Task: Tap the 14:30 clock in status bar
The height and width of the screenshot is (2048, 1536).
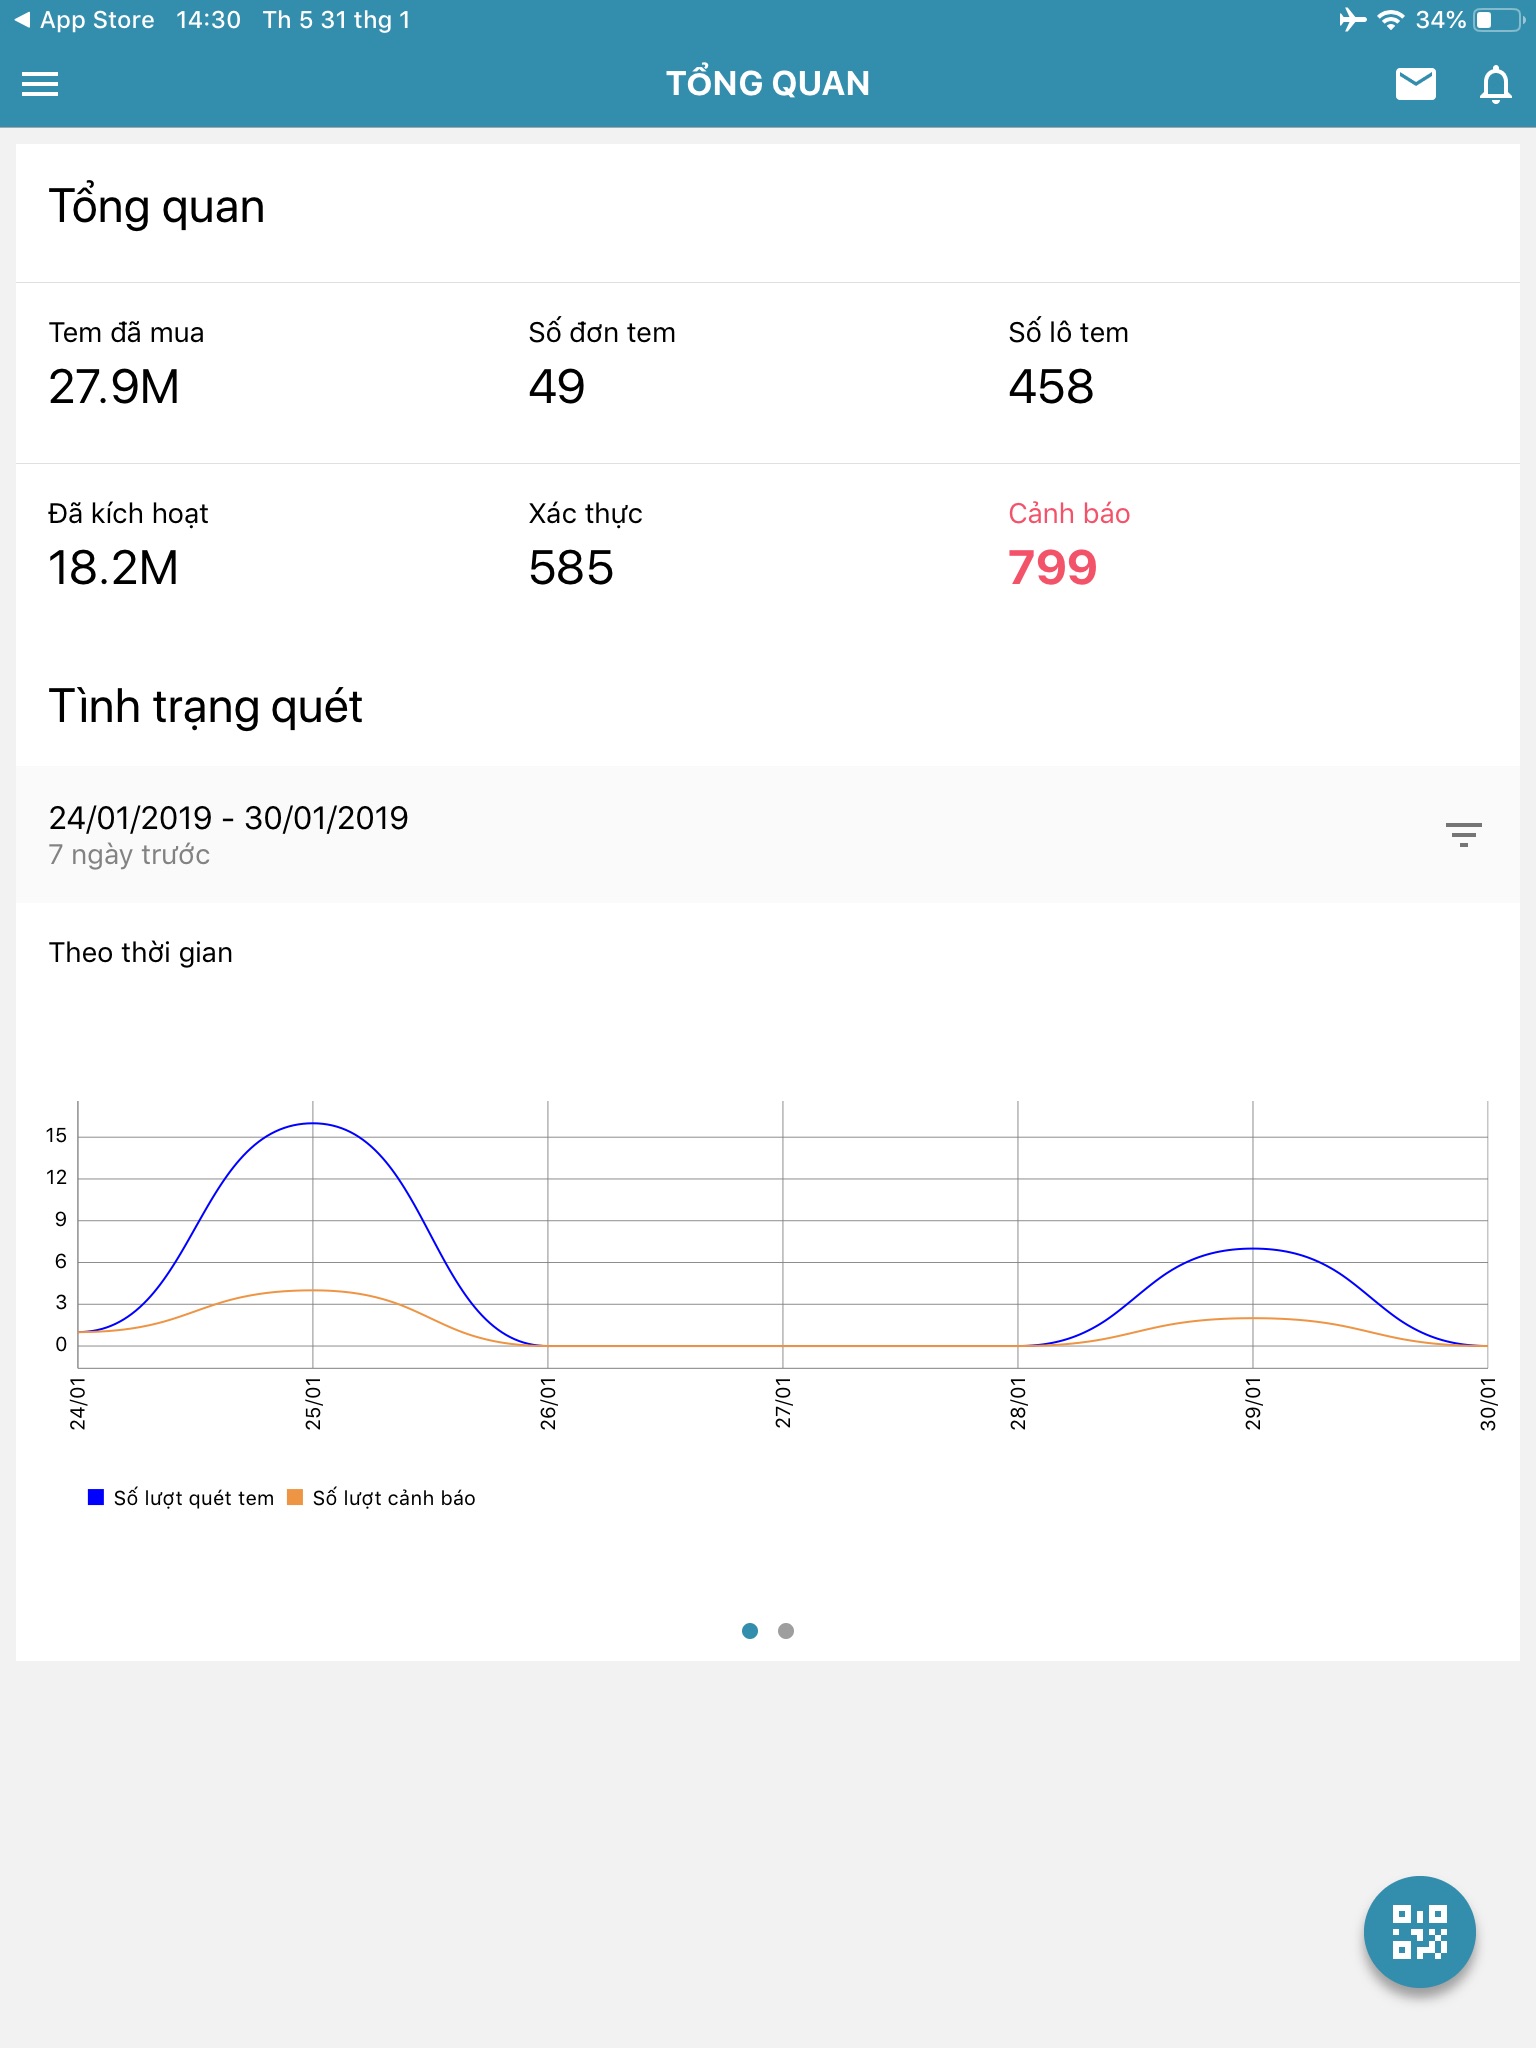Action: [208, 20]
